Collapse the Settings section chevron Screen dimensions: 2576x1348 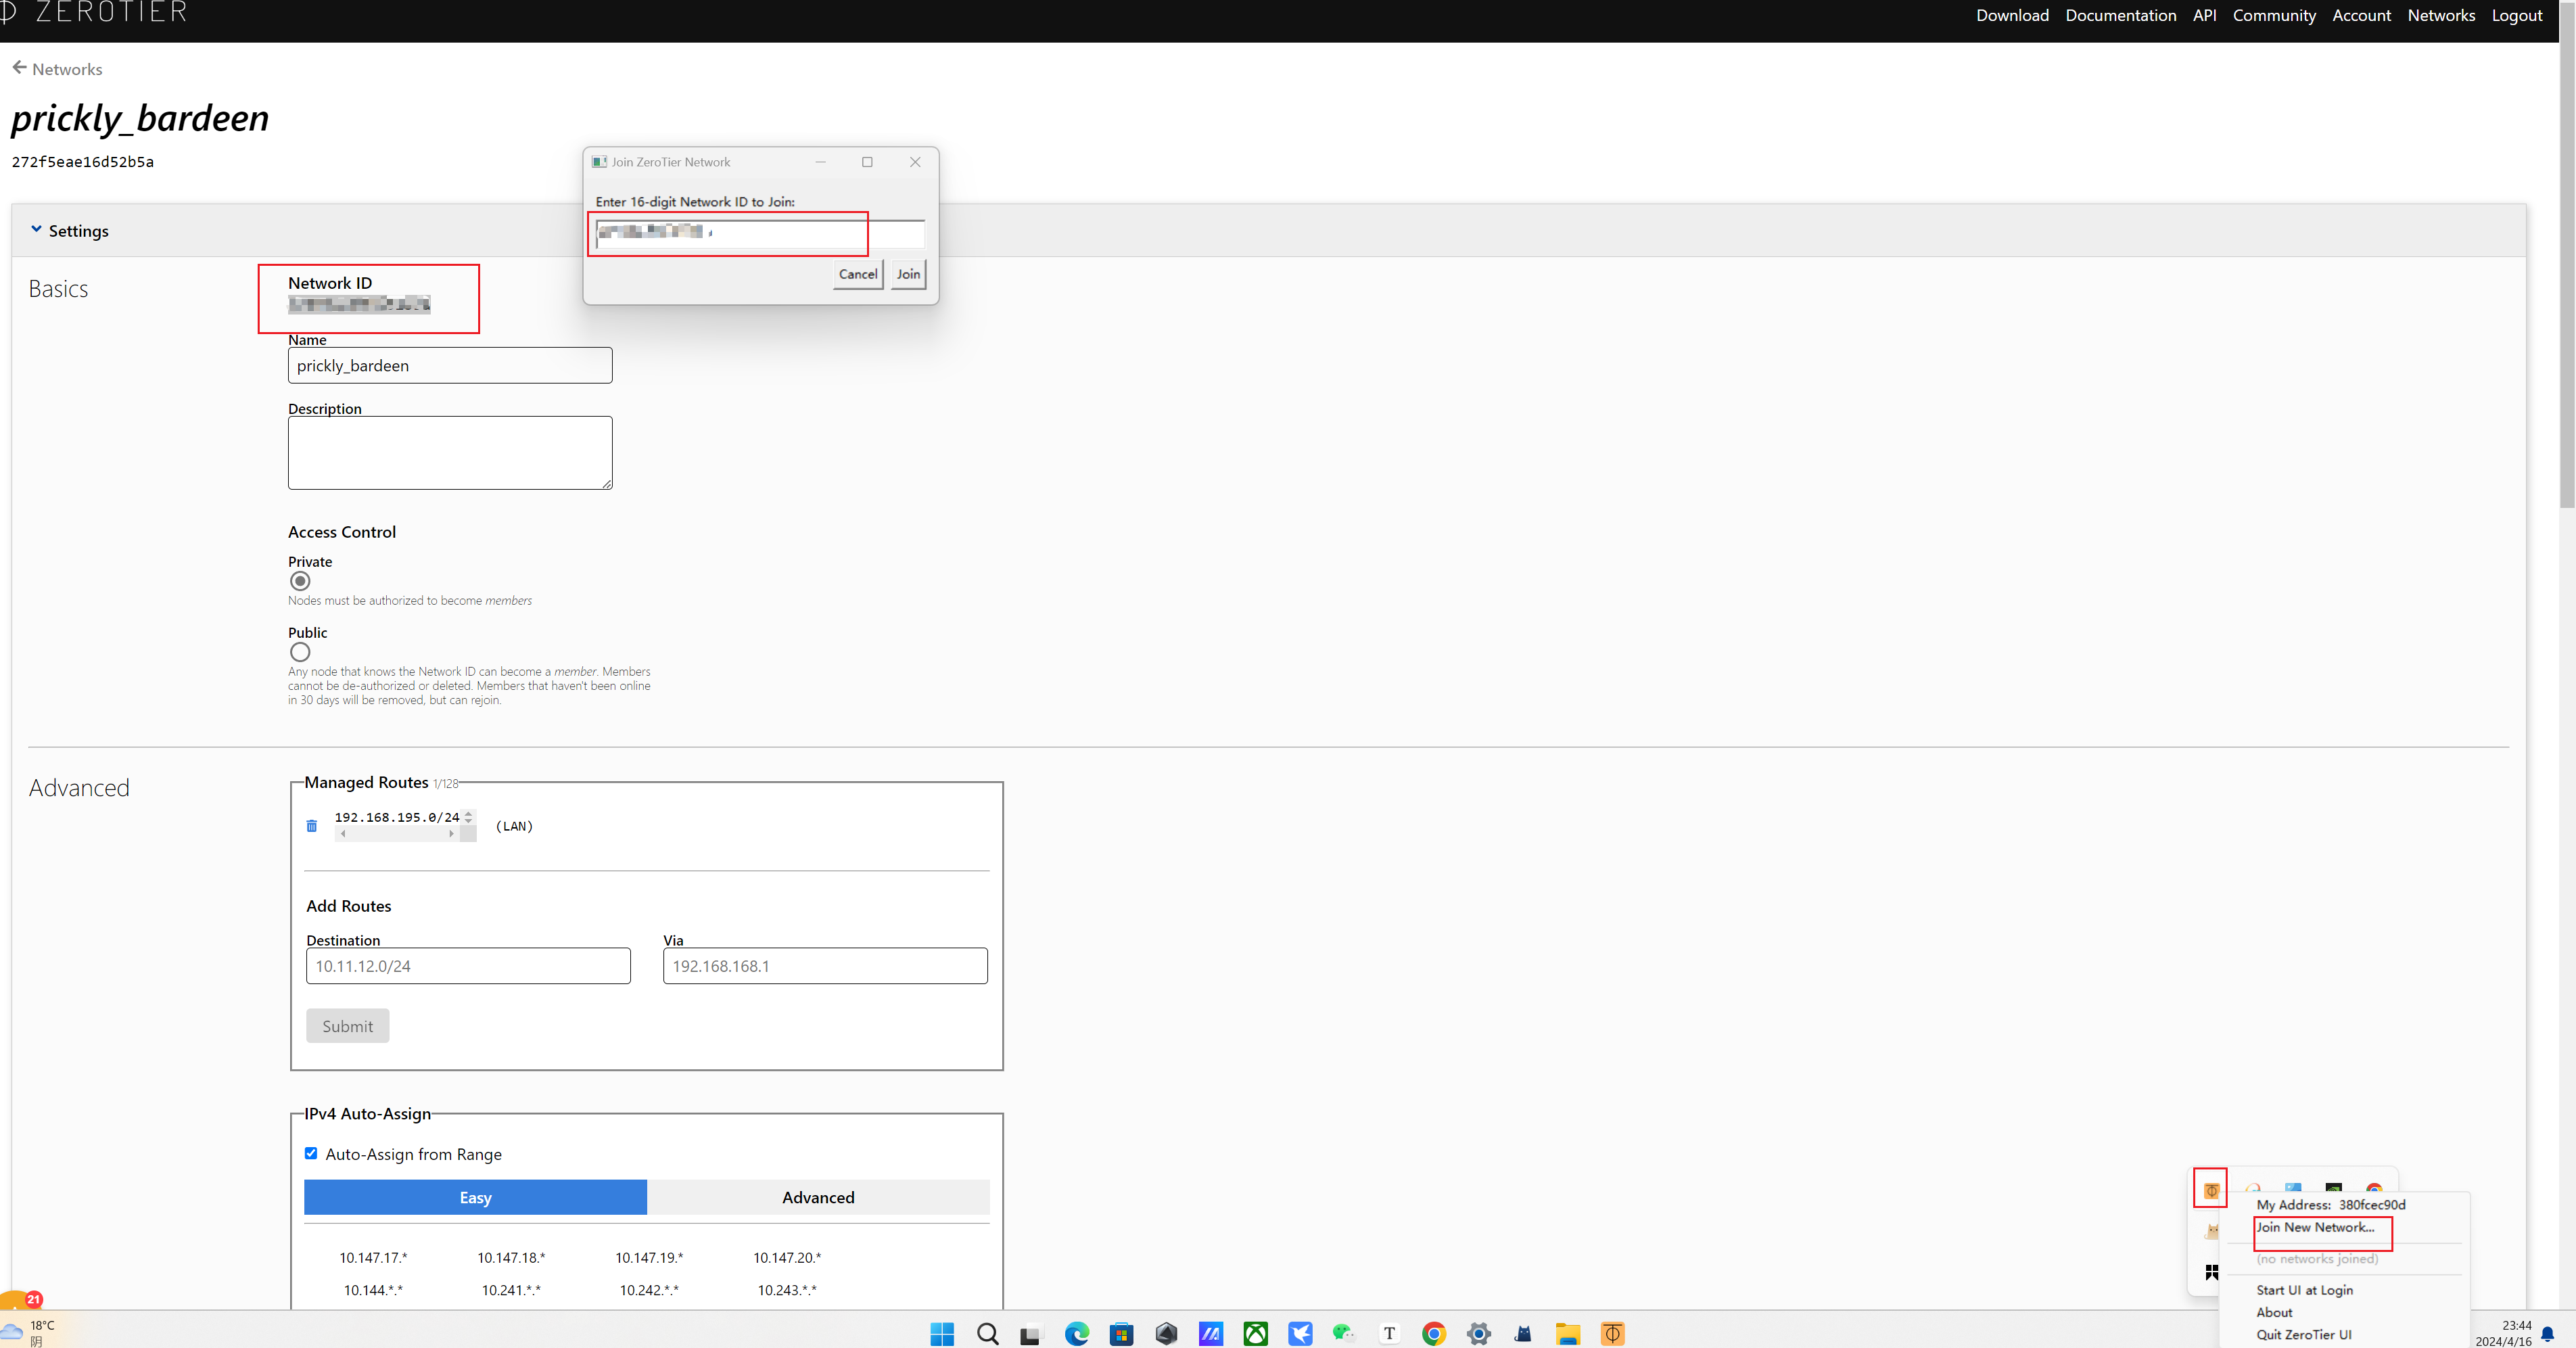pyautogui.click(x=37, y=229)
